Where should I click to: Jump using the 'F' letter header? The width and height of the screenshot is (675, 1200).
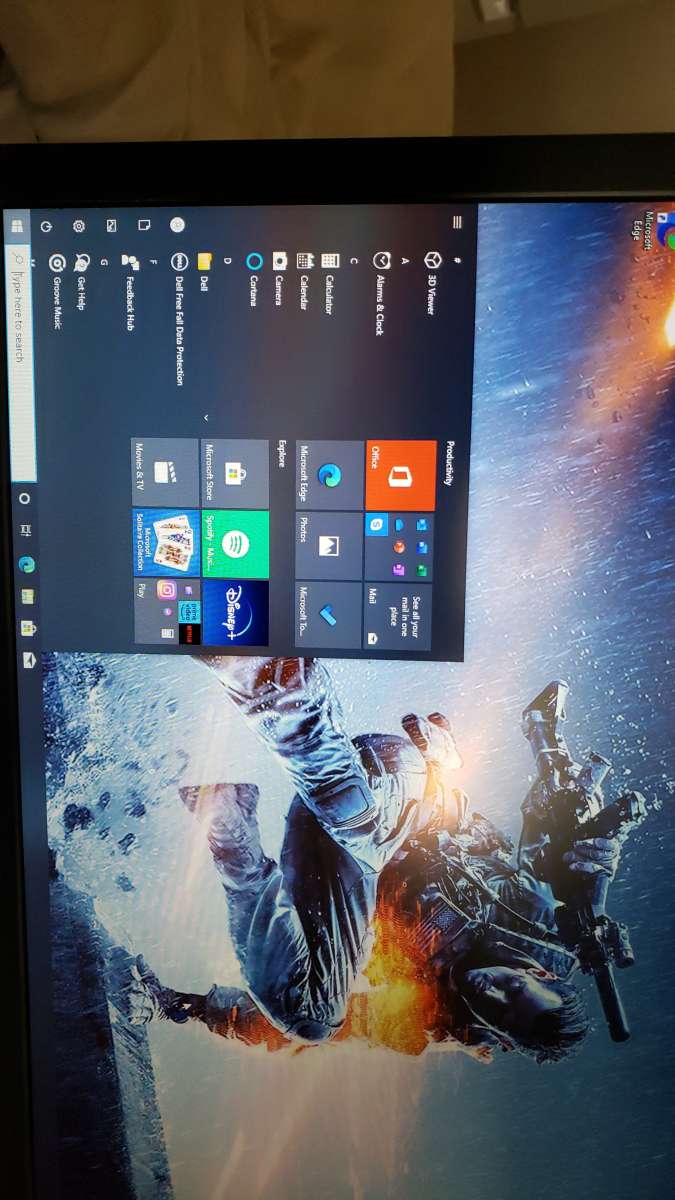click(x=153, y=262)
